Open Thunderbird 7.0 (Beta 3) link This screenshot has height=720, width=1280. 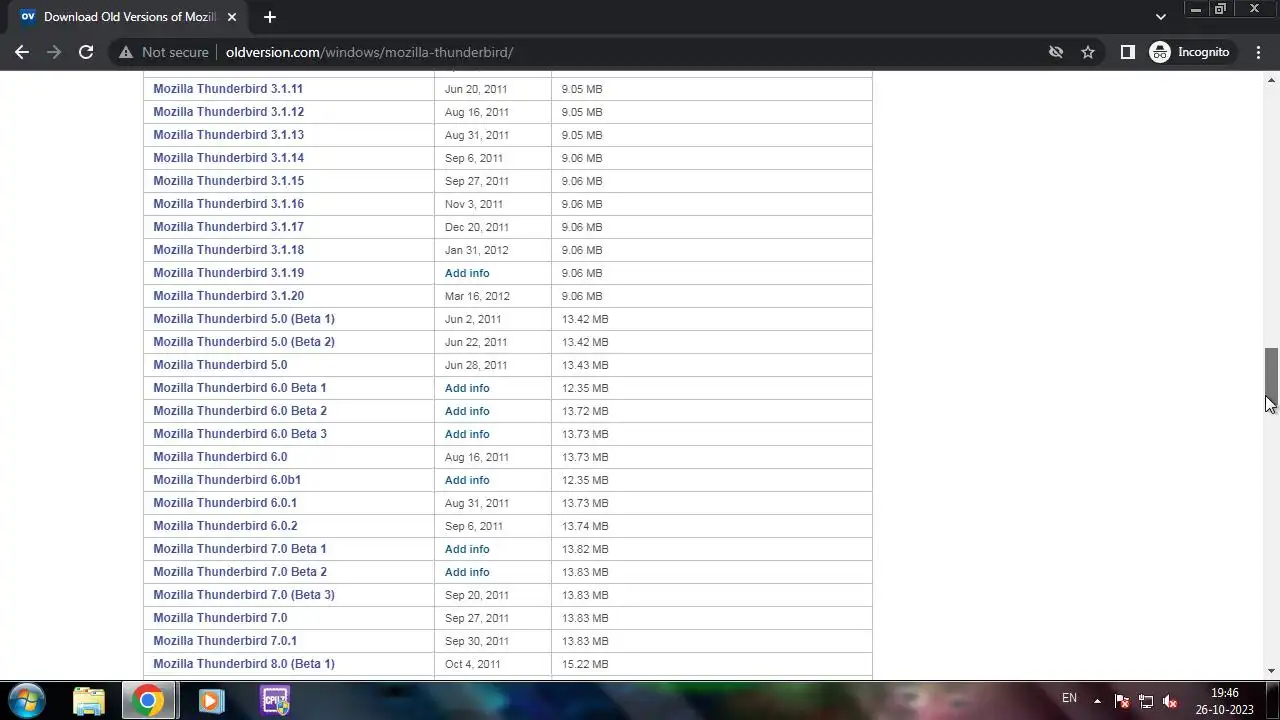click(x=244, y=595)
